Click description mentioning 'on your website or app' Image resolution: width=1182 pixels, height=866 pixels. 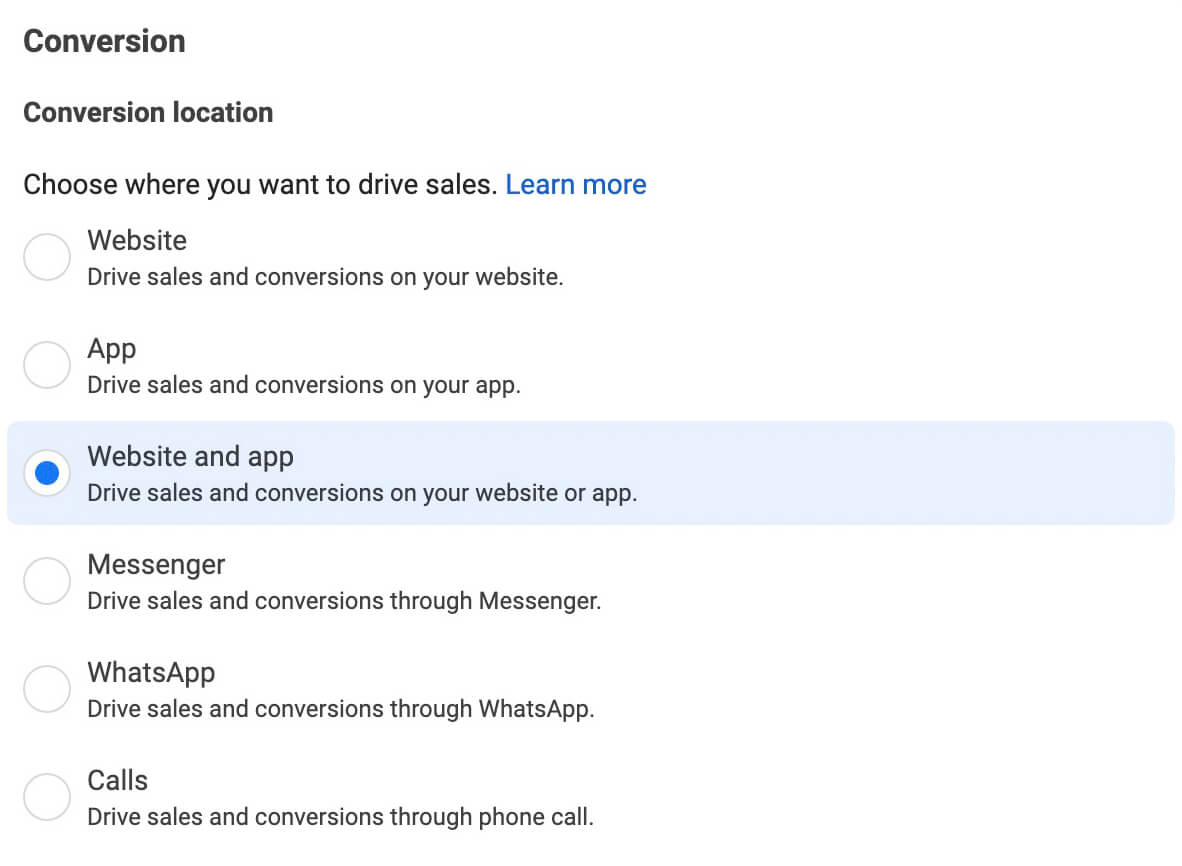coord(362,493)
